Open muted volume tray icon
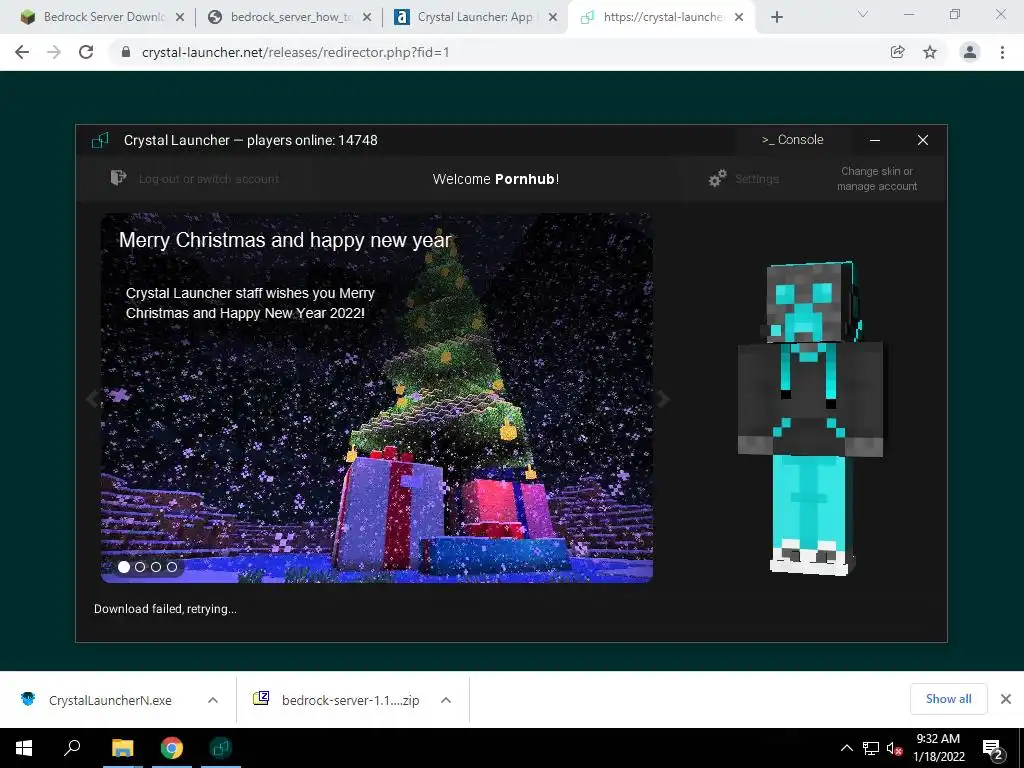 click(894, 748)
